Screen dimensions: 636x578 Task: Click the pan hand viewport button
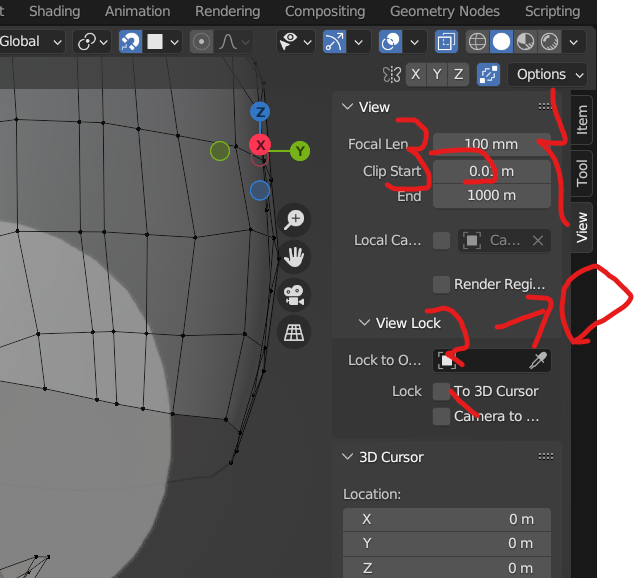294,257
